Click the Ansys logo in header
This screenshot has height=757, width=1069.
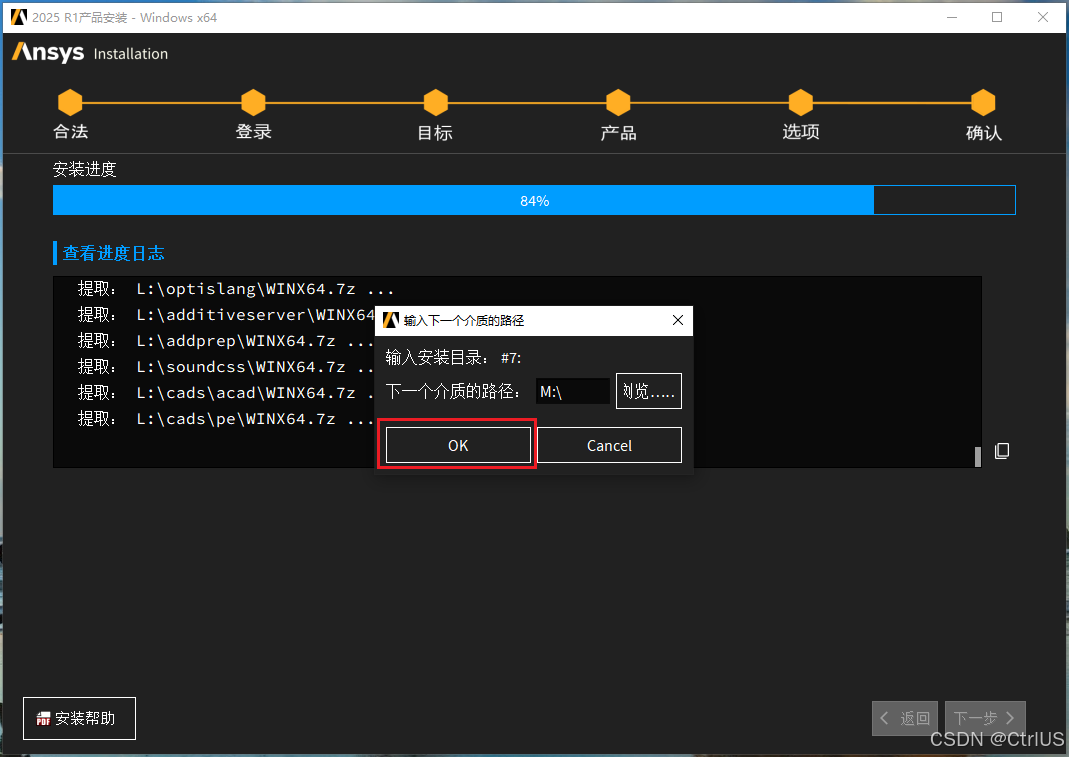click(48, 53)
